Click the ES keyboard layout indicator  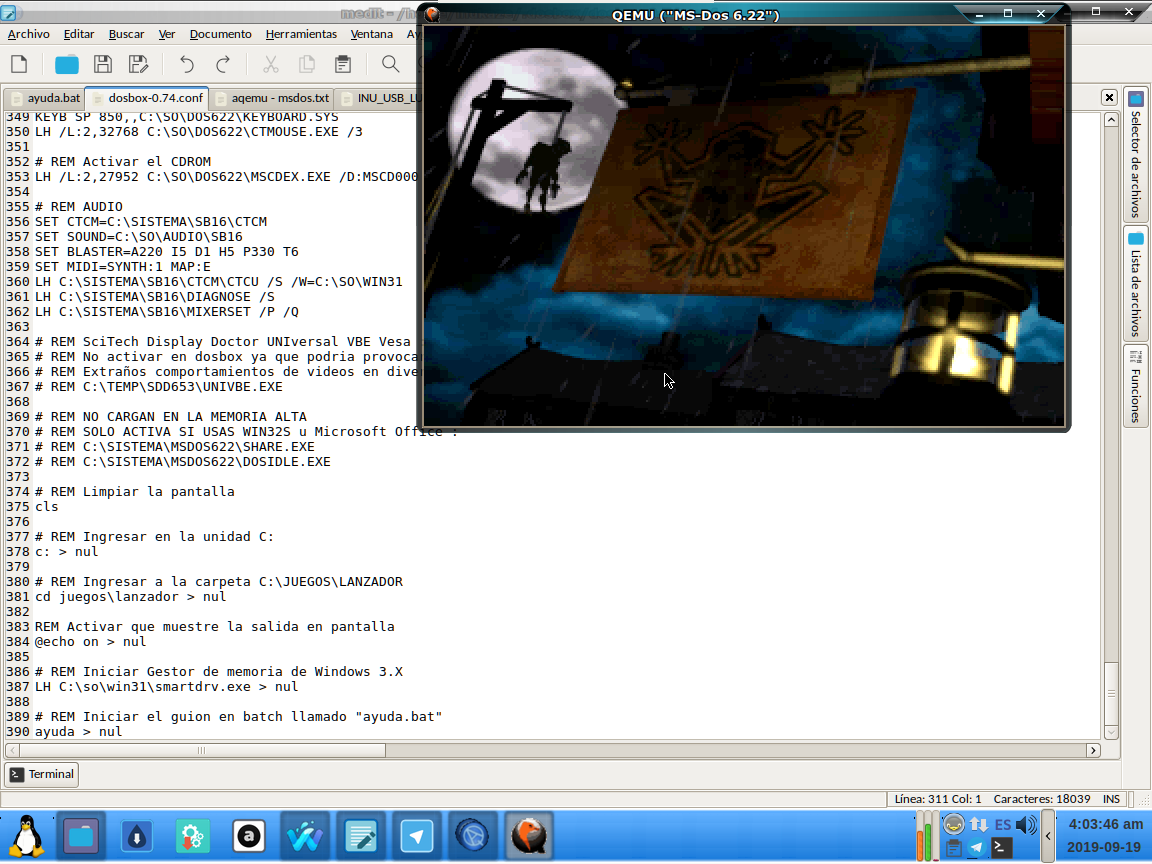coord(1003,825)
